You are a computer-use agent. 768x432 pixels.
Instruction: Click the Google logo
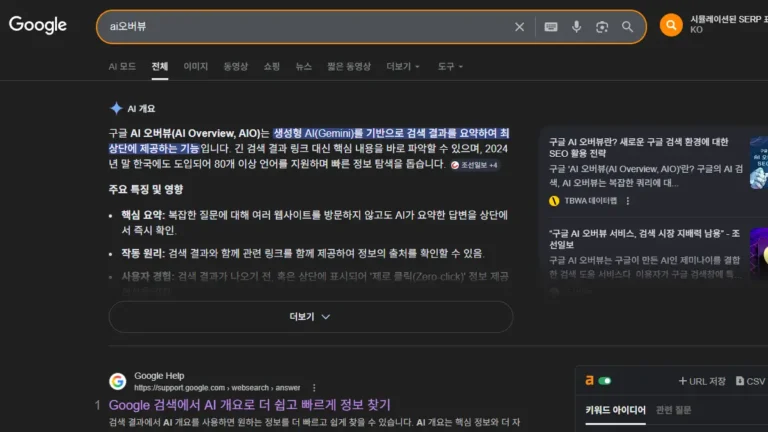[x=38, y=25]
